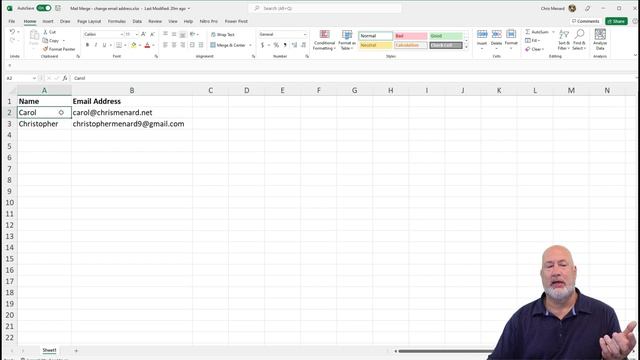Expand the Name Box dropdown
This screenshot has width=640, height=360.
34,78
